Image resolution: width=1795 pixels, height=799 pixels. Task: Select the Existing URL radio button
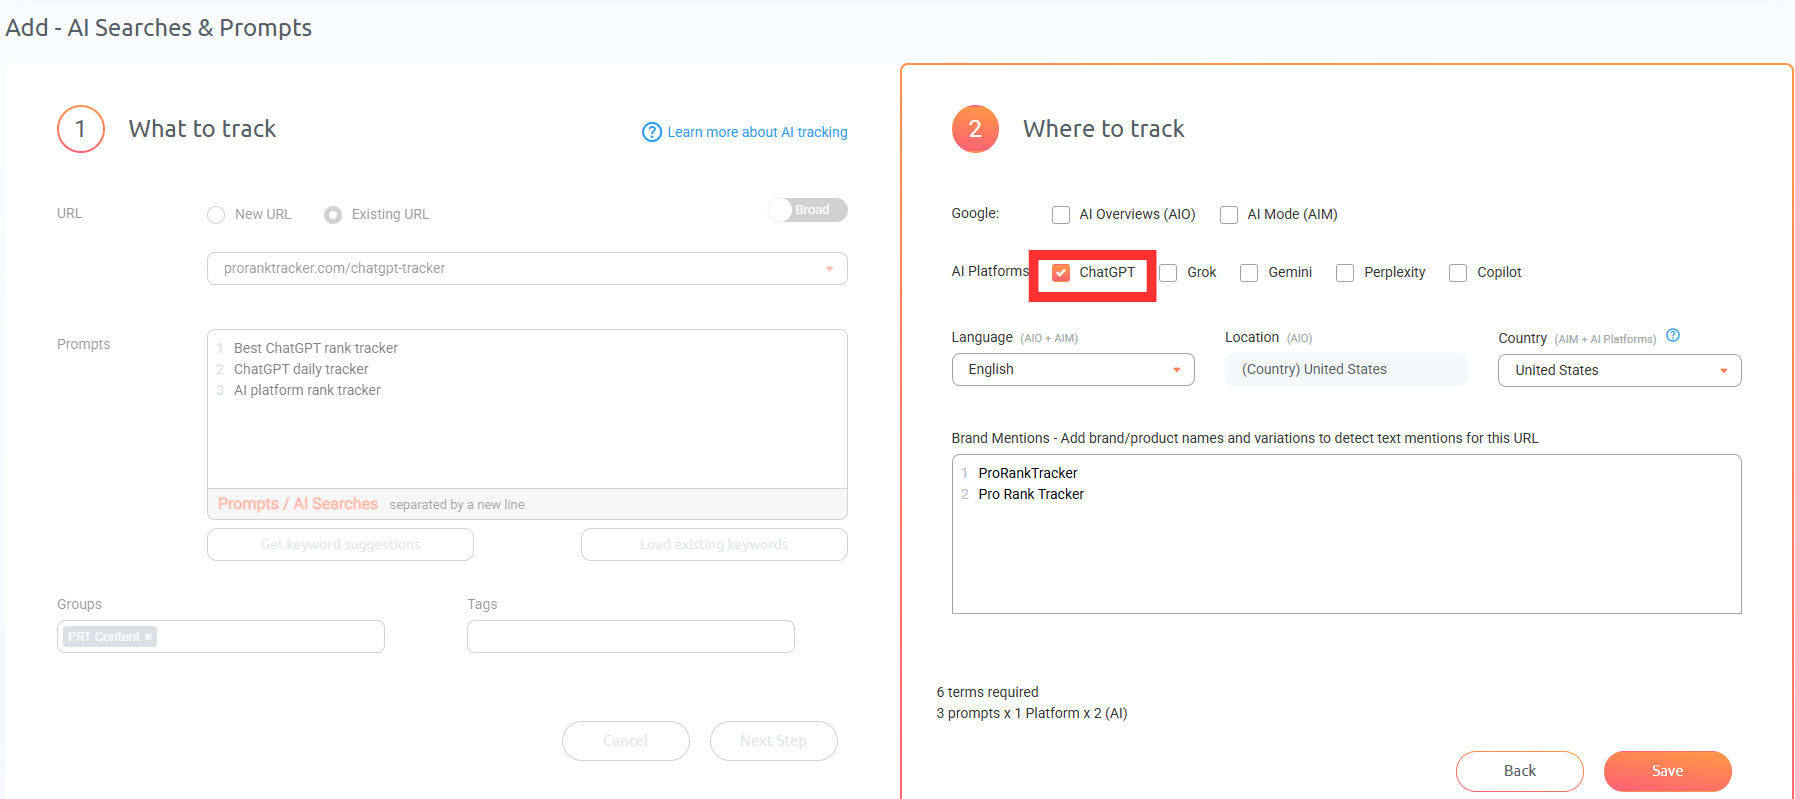[x=333, y=215]
